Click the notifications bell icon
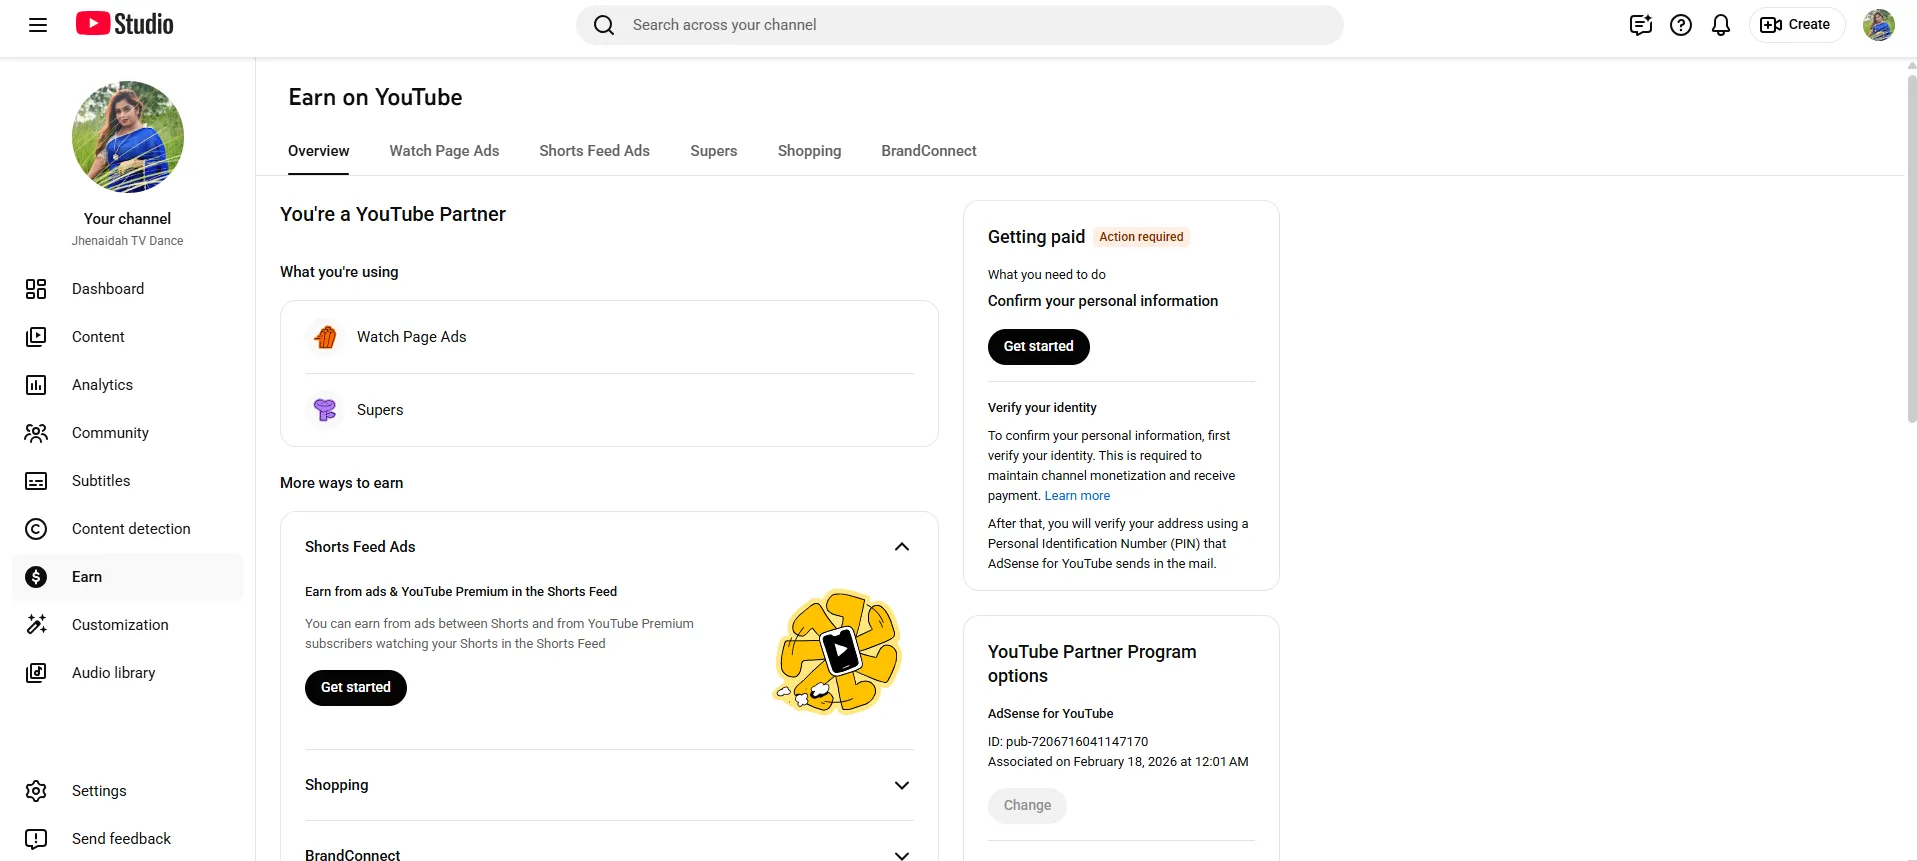1917x861 pixels. click(1720, 25)
